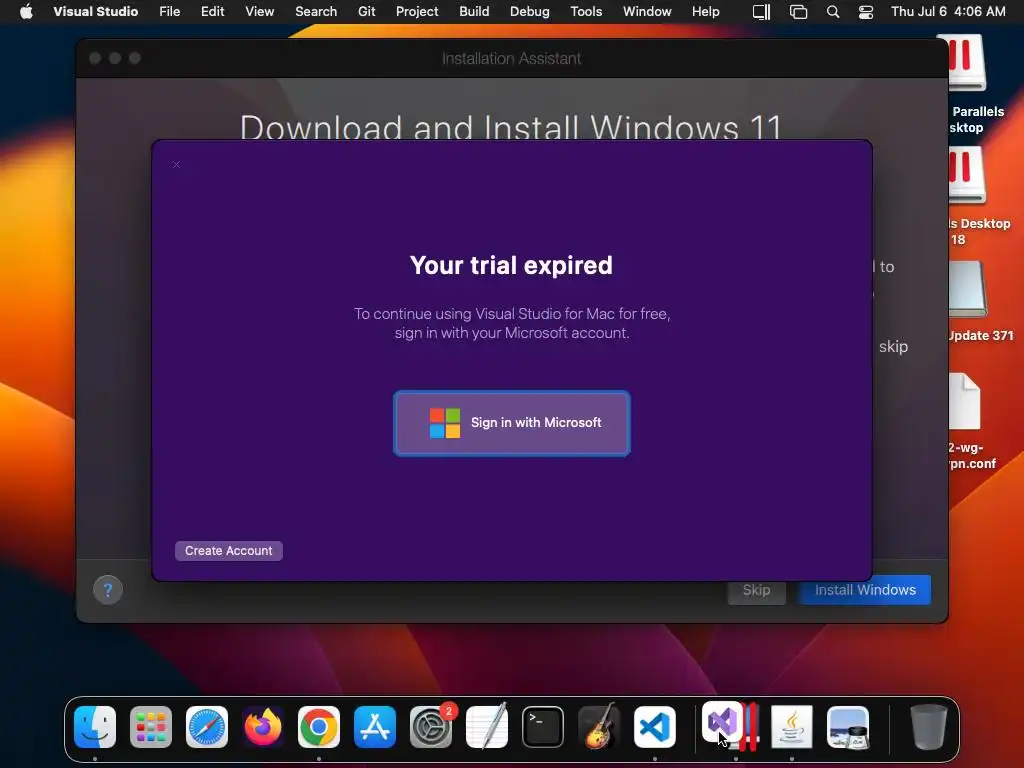Screen dimensions: 1024x768
Task: Open System Settings with badge in dock
Action: [x=431, y=727]
